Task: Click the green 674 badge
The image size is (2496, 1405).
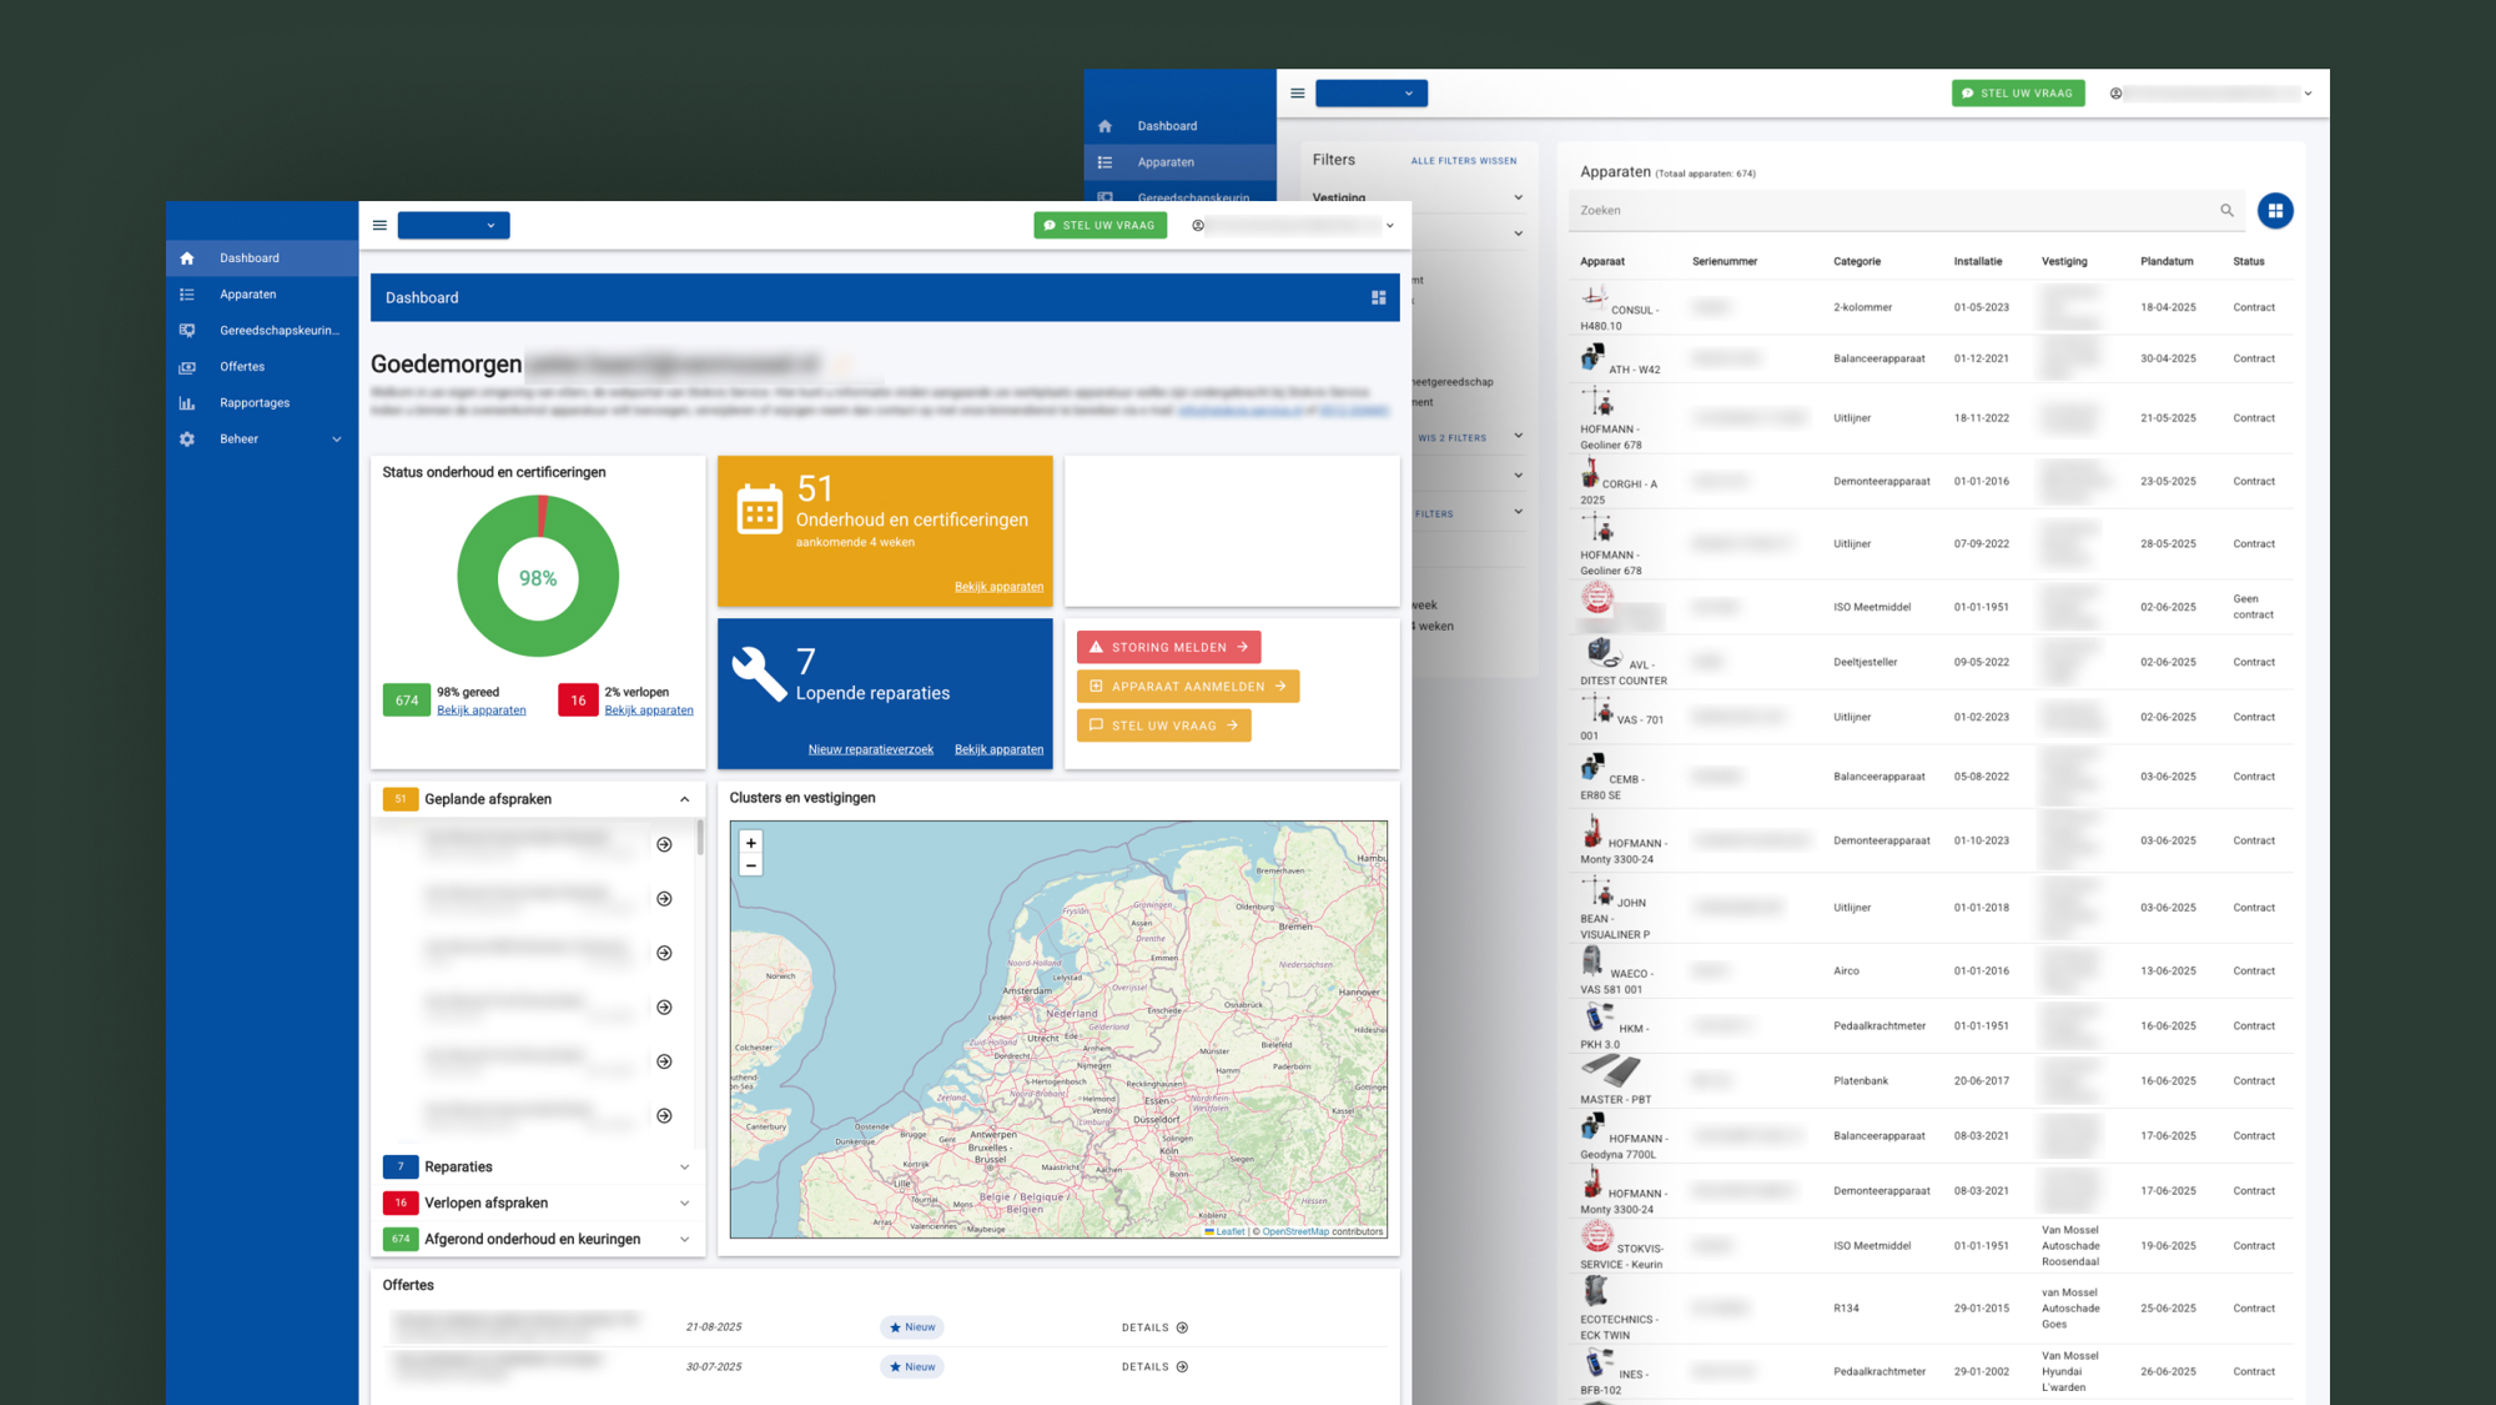Action: pos(407,700)
